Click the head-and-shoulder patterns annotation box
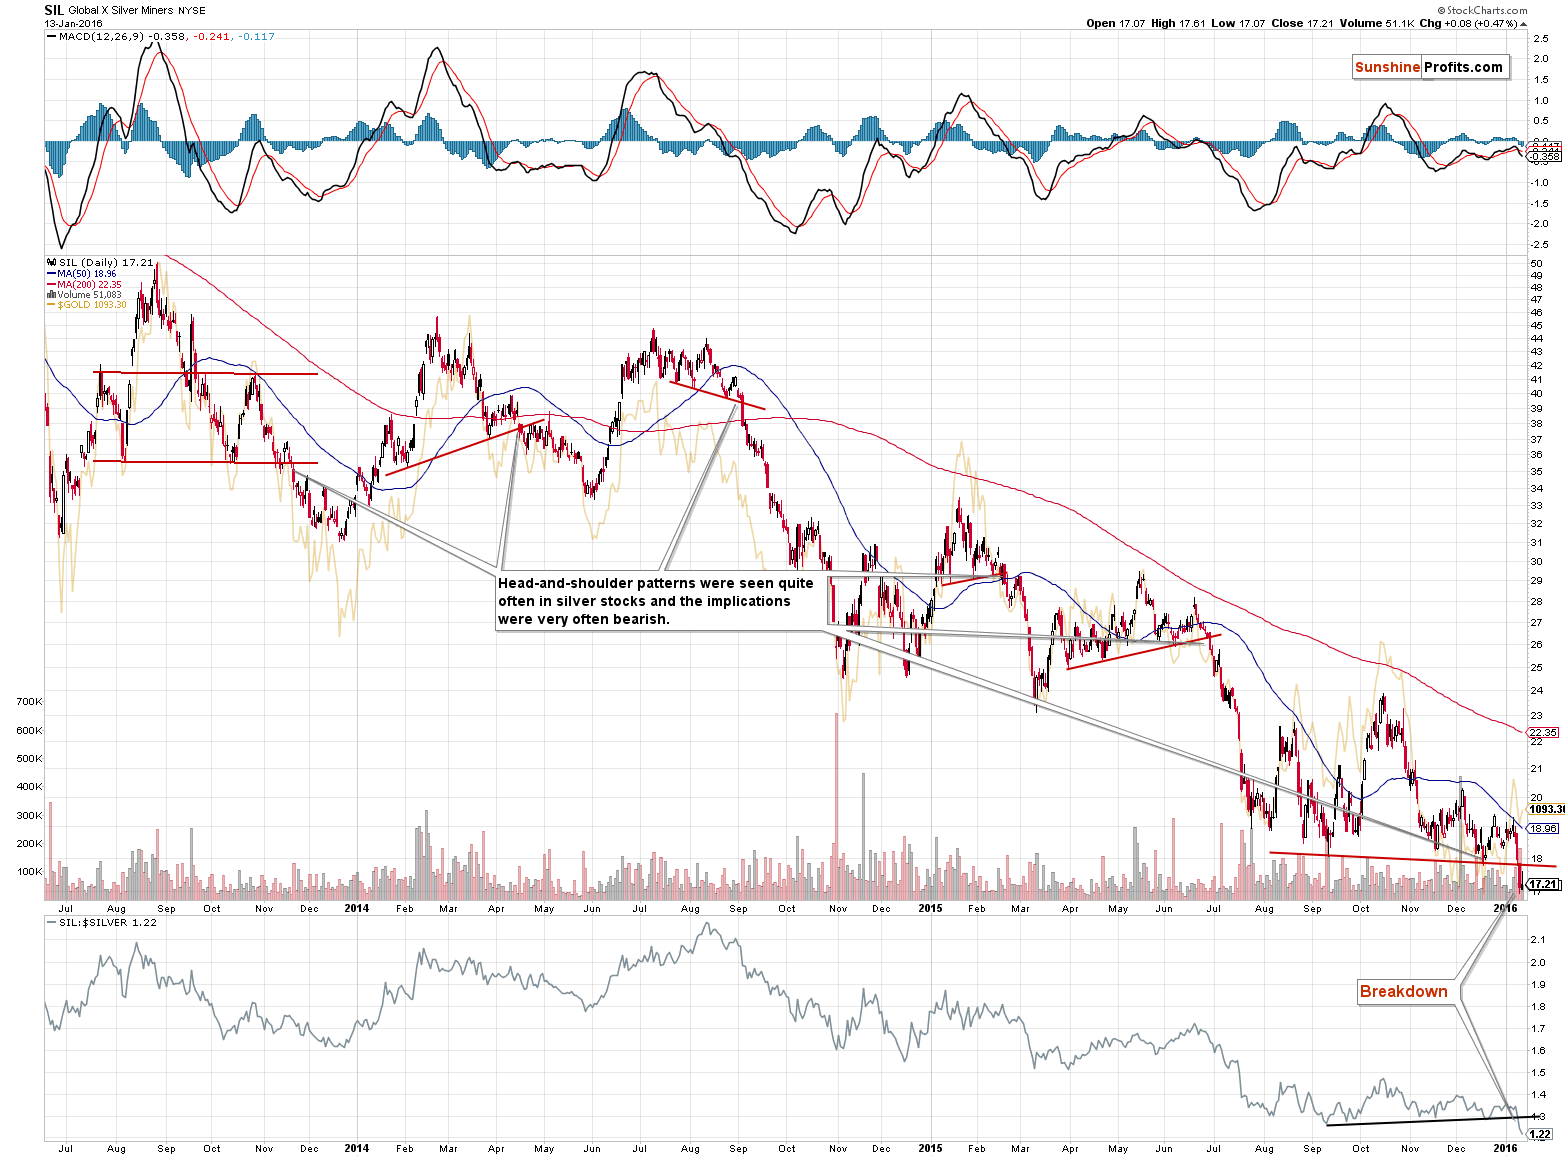The width and height of the screenshot is (1565, 1157). (x=661, y=601)
